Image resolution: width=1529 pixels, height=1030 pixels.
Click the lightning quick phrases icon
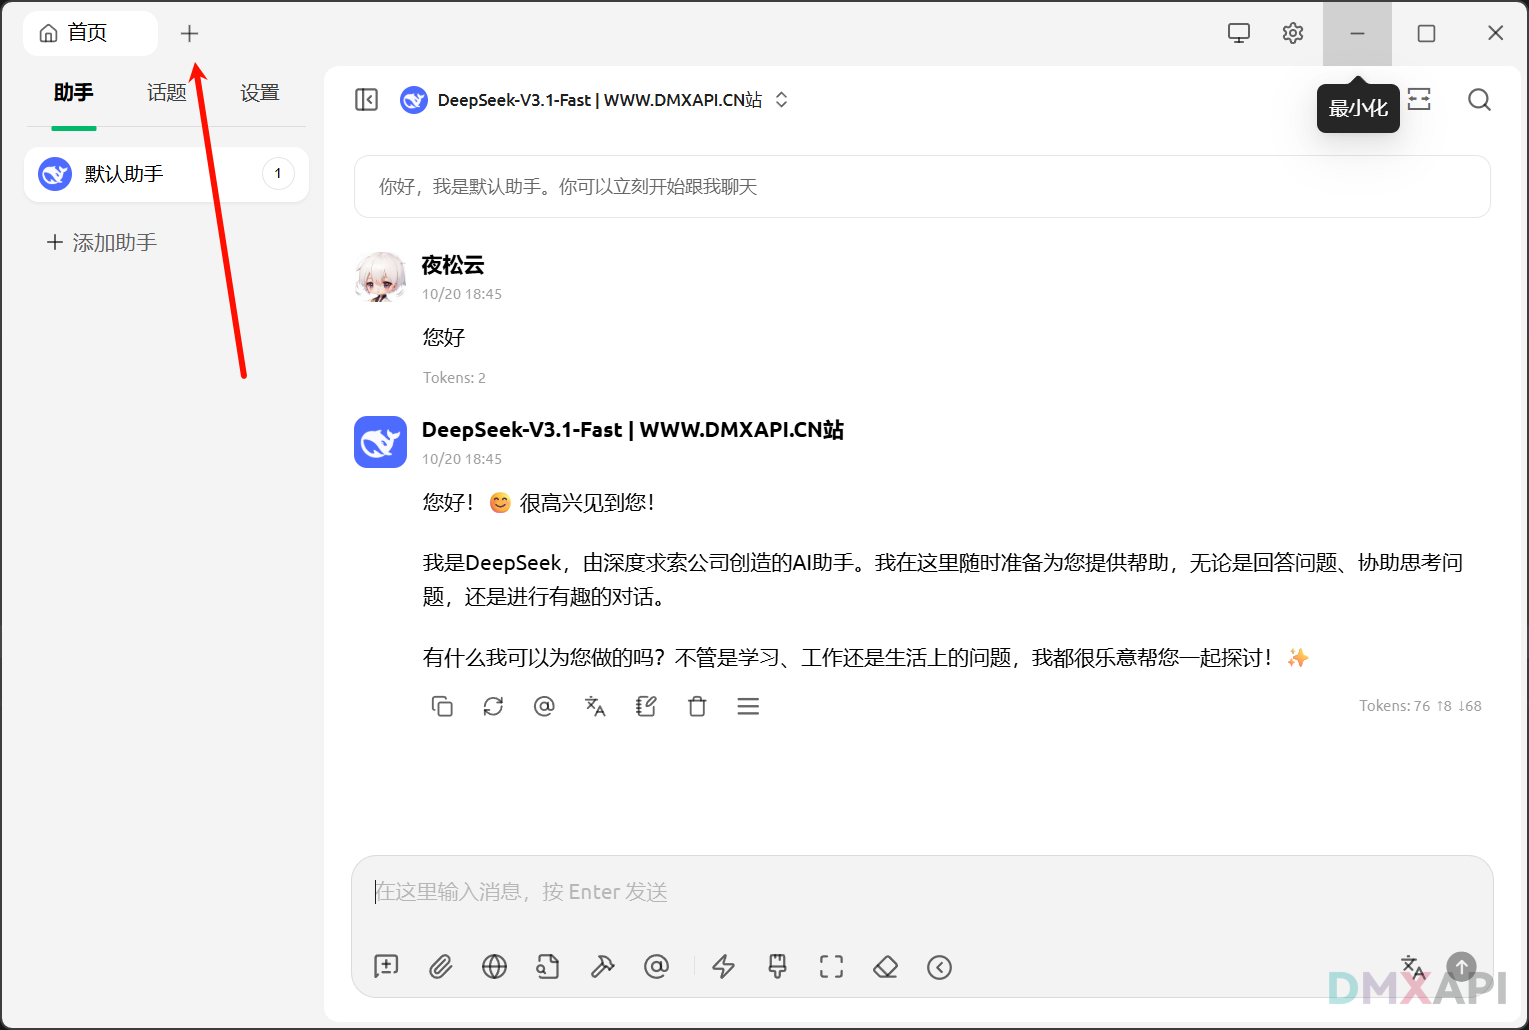(723, 967)
